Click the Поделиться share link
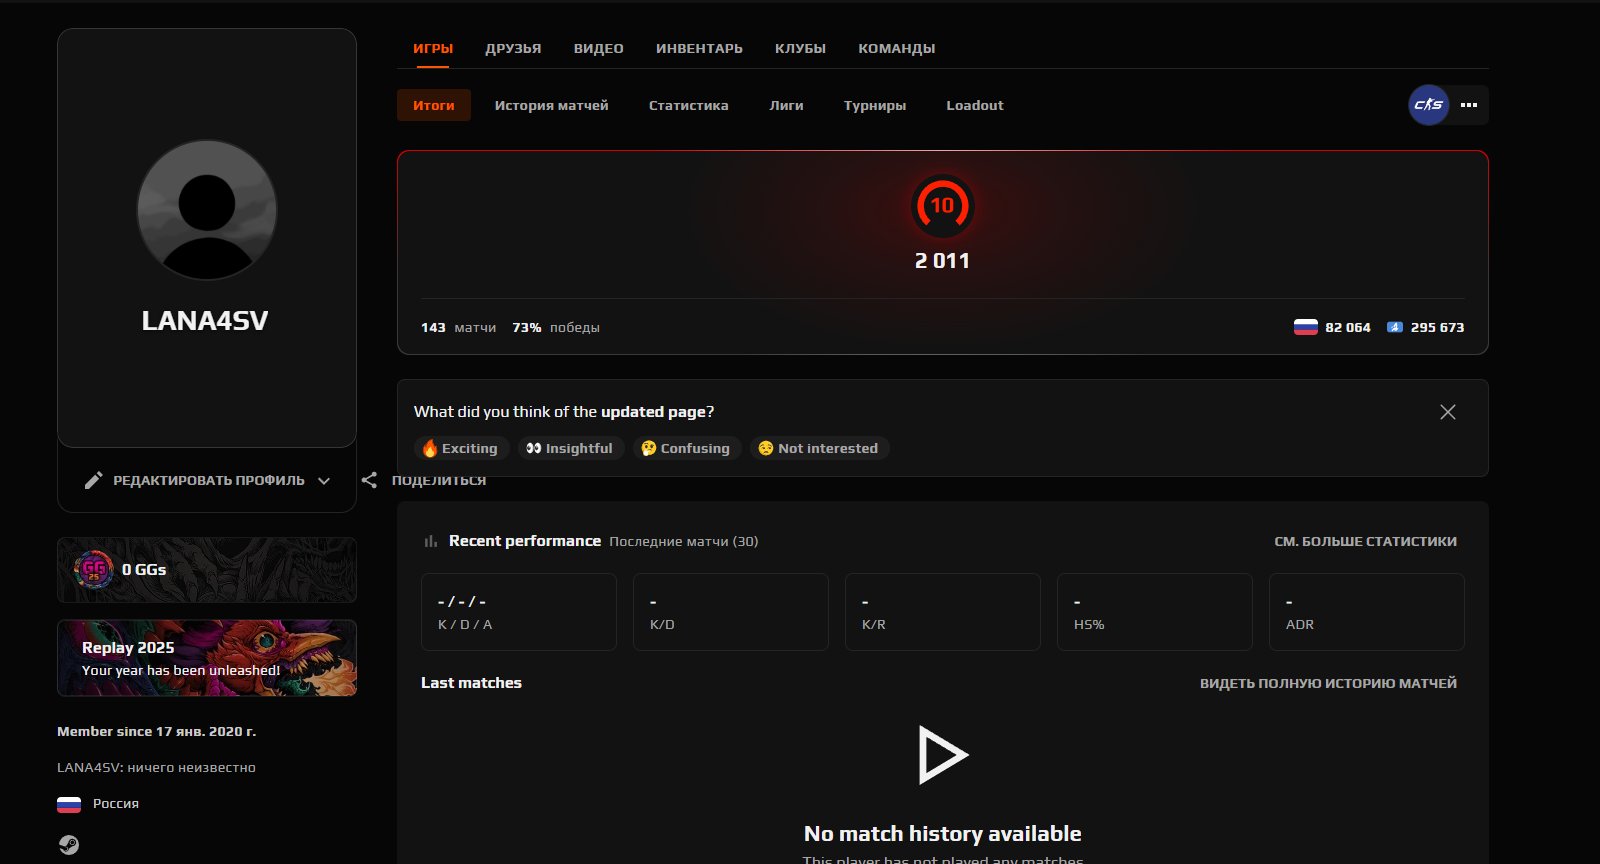 (x=439, y=480)
